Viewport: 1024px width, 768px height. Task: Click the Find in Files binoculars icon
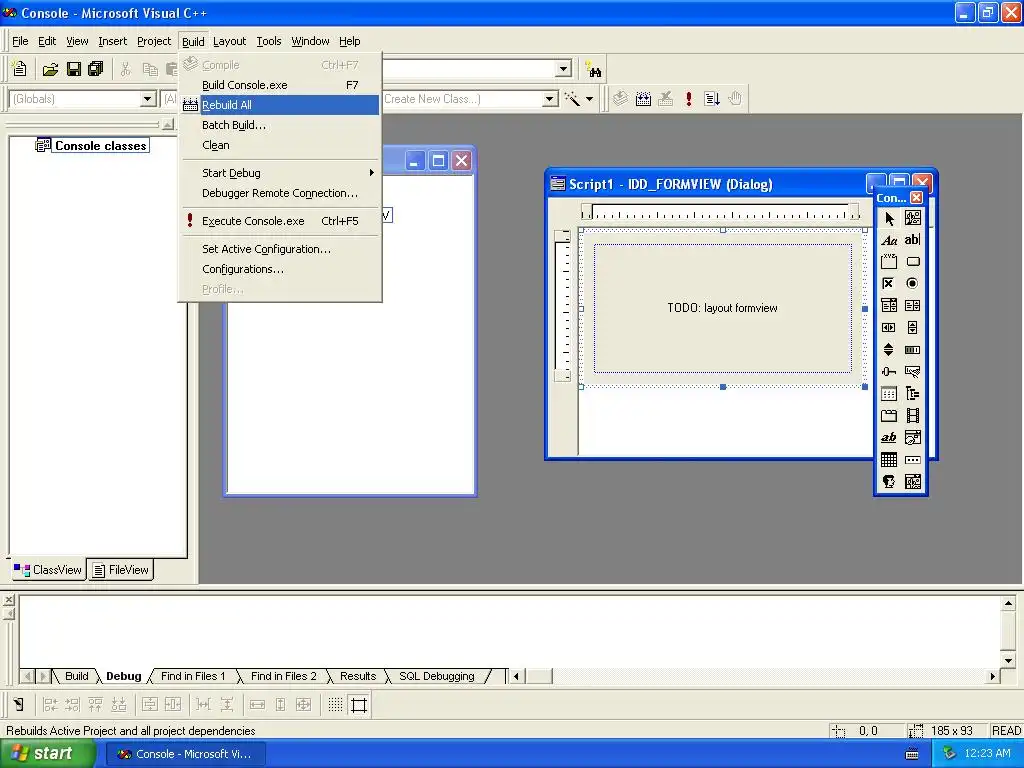[594, 69]
